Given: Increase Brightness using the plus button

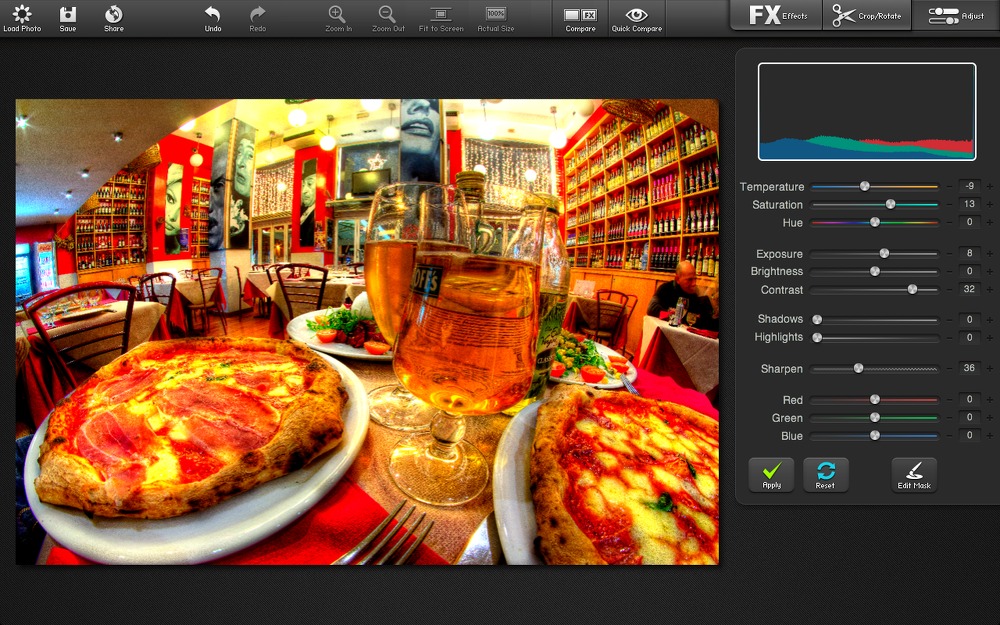Looking at the screenshot, I should point(990,272).
